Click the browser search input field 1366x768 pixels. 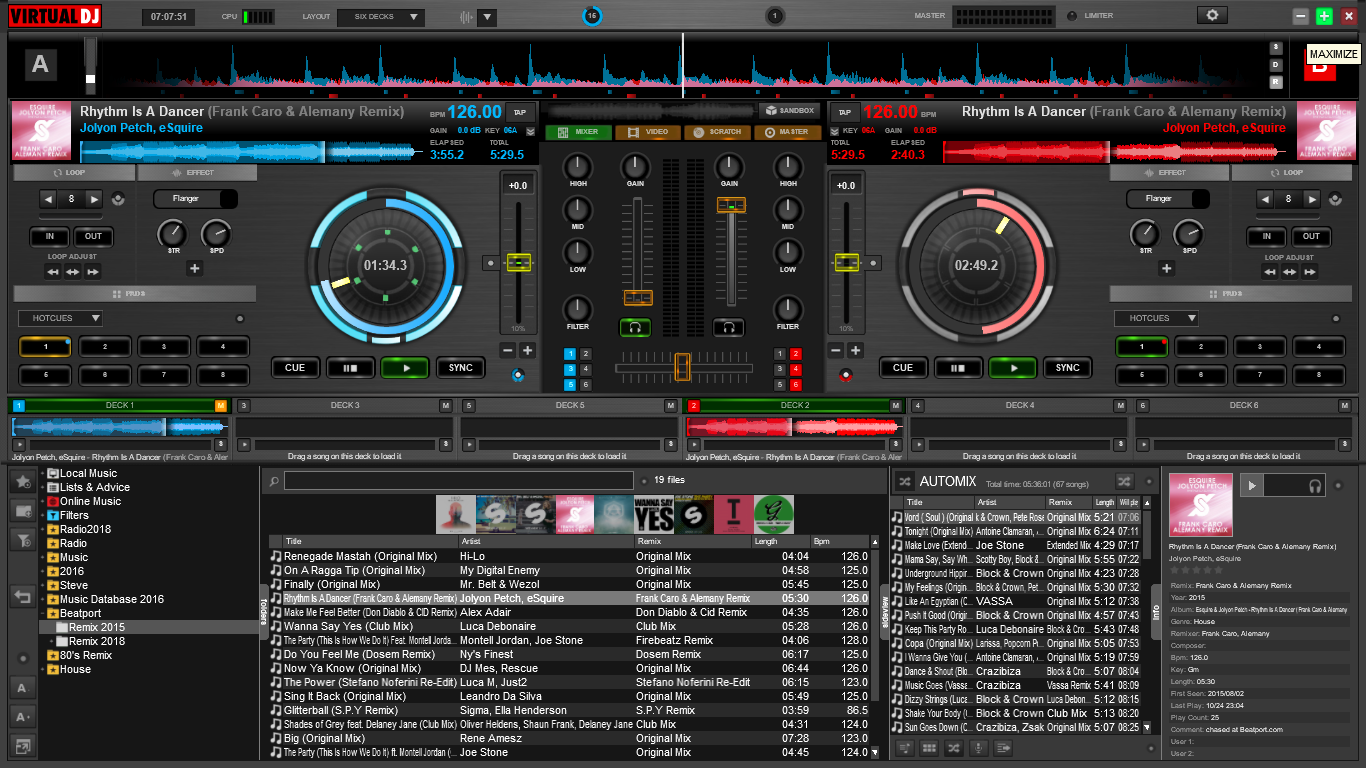click(x=458, y=481)
